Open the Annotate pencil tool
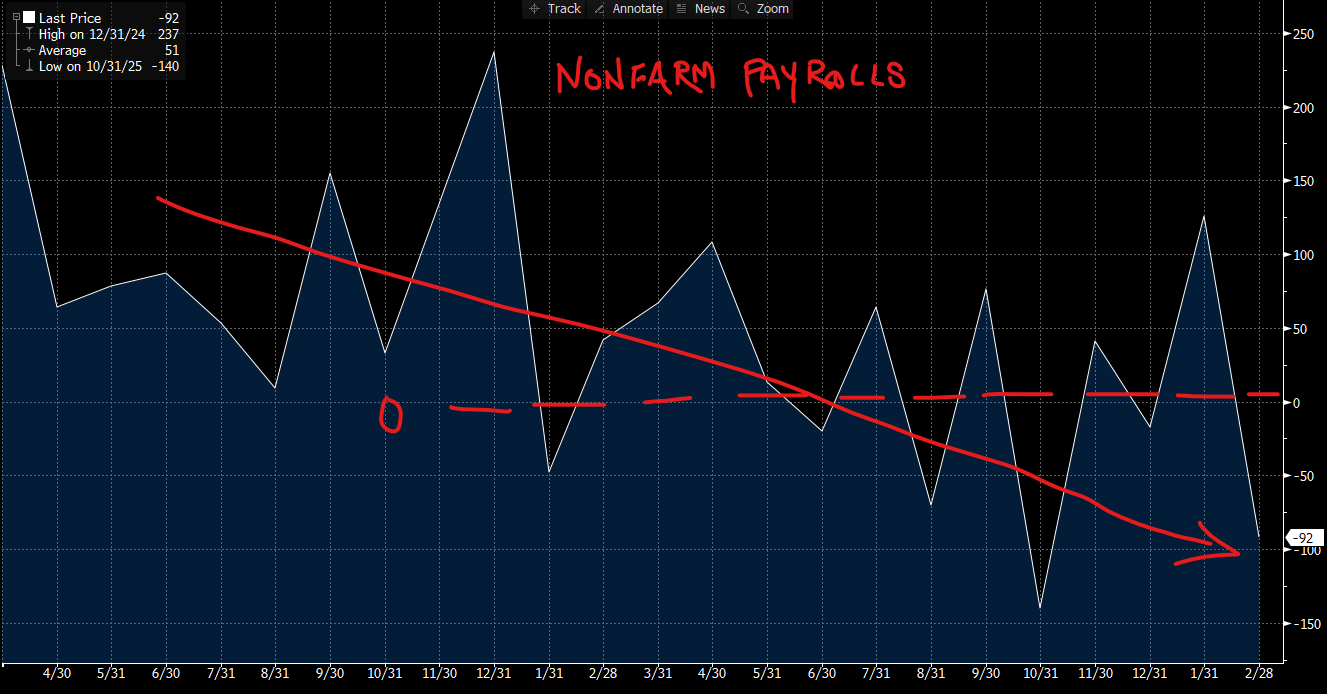Viewport: 1327px width, 694px height. click(x=627, y=9)
